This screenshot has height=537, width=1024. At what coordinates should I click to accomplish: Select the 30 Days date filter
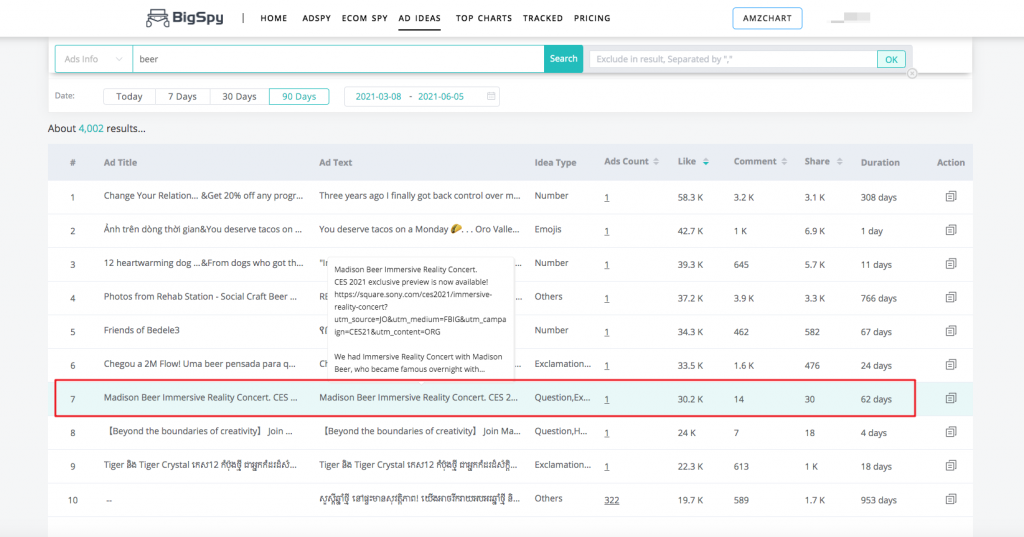[x=239, y=96]
